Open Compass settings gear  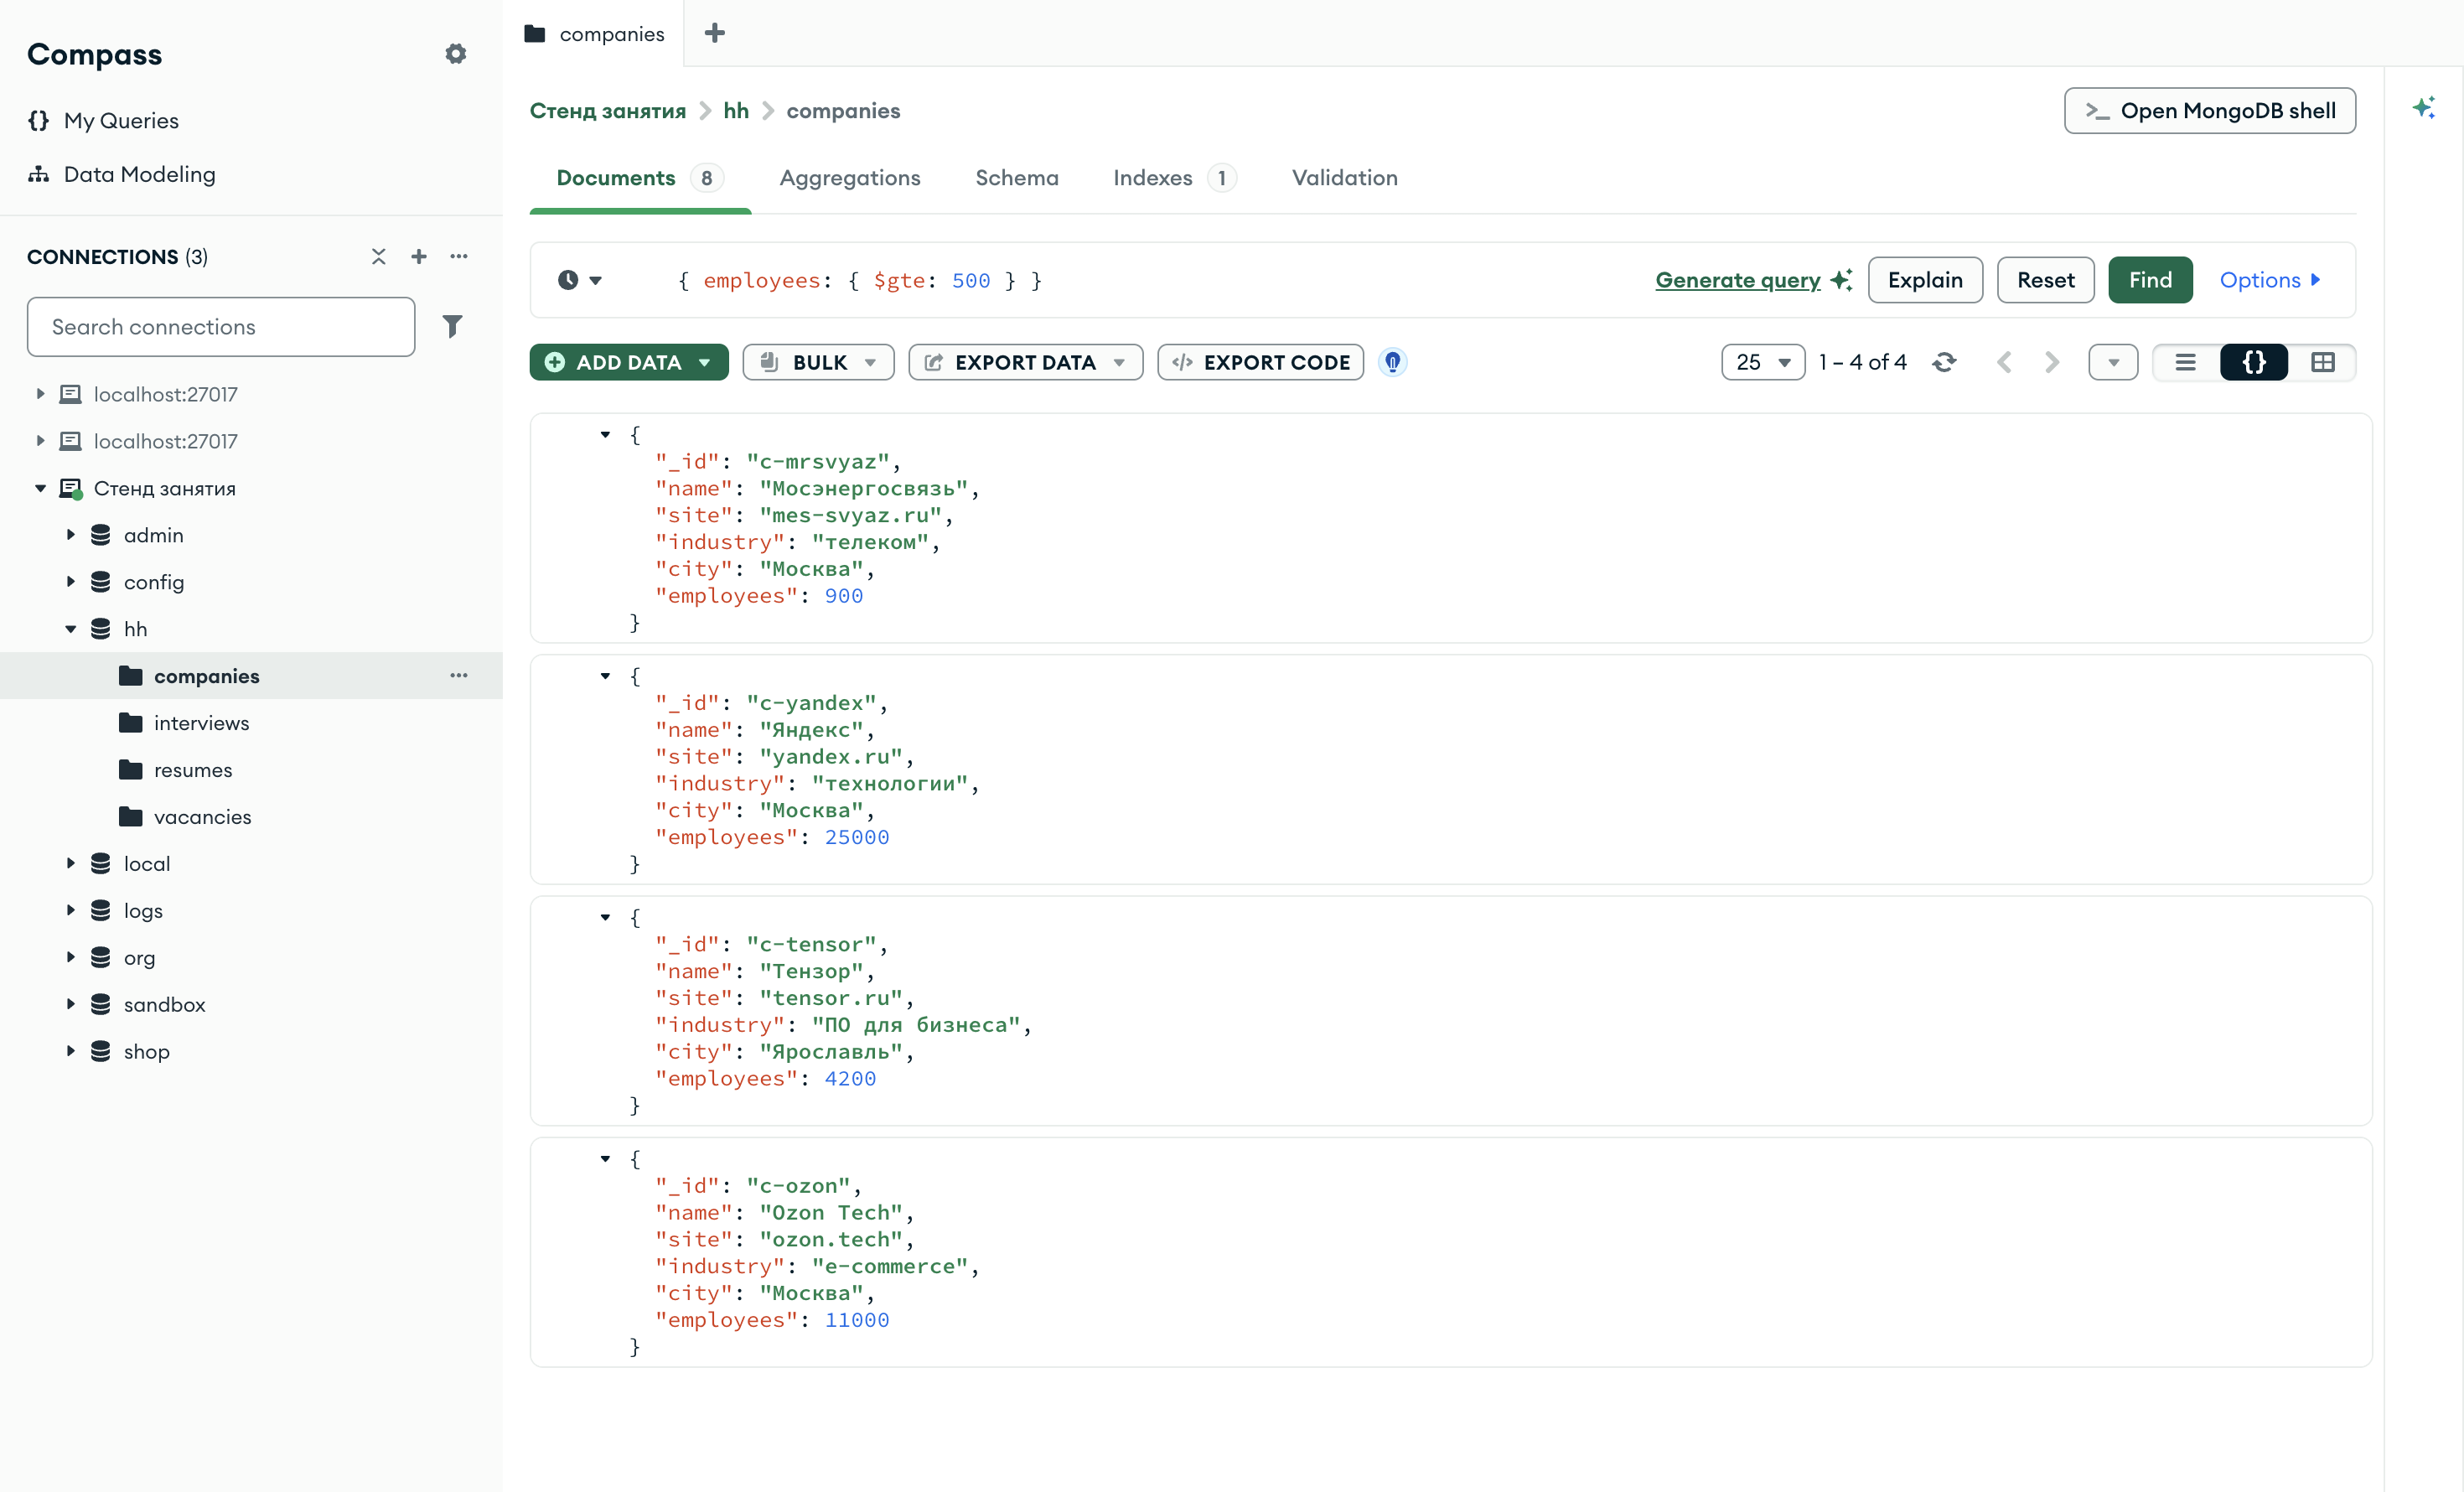(456, 54)
